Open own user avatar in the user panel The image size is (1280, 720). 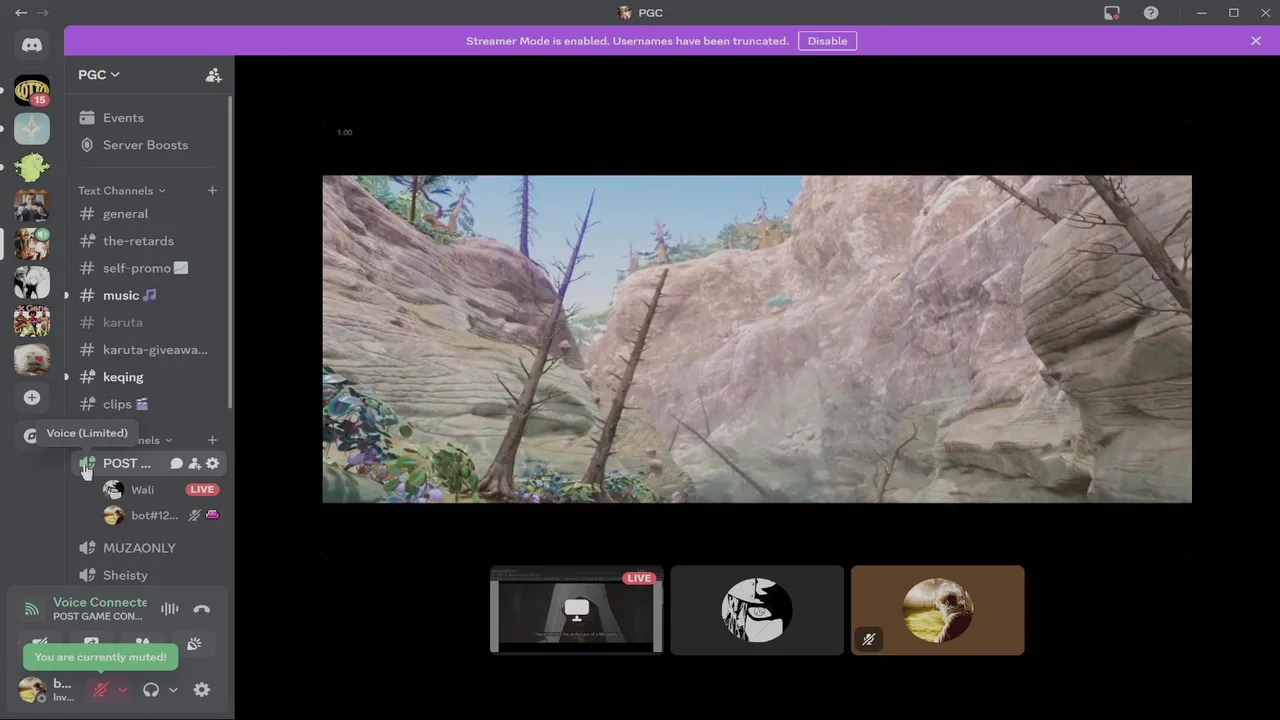32,690
